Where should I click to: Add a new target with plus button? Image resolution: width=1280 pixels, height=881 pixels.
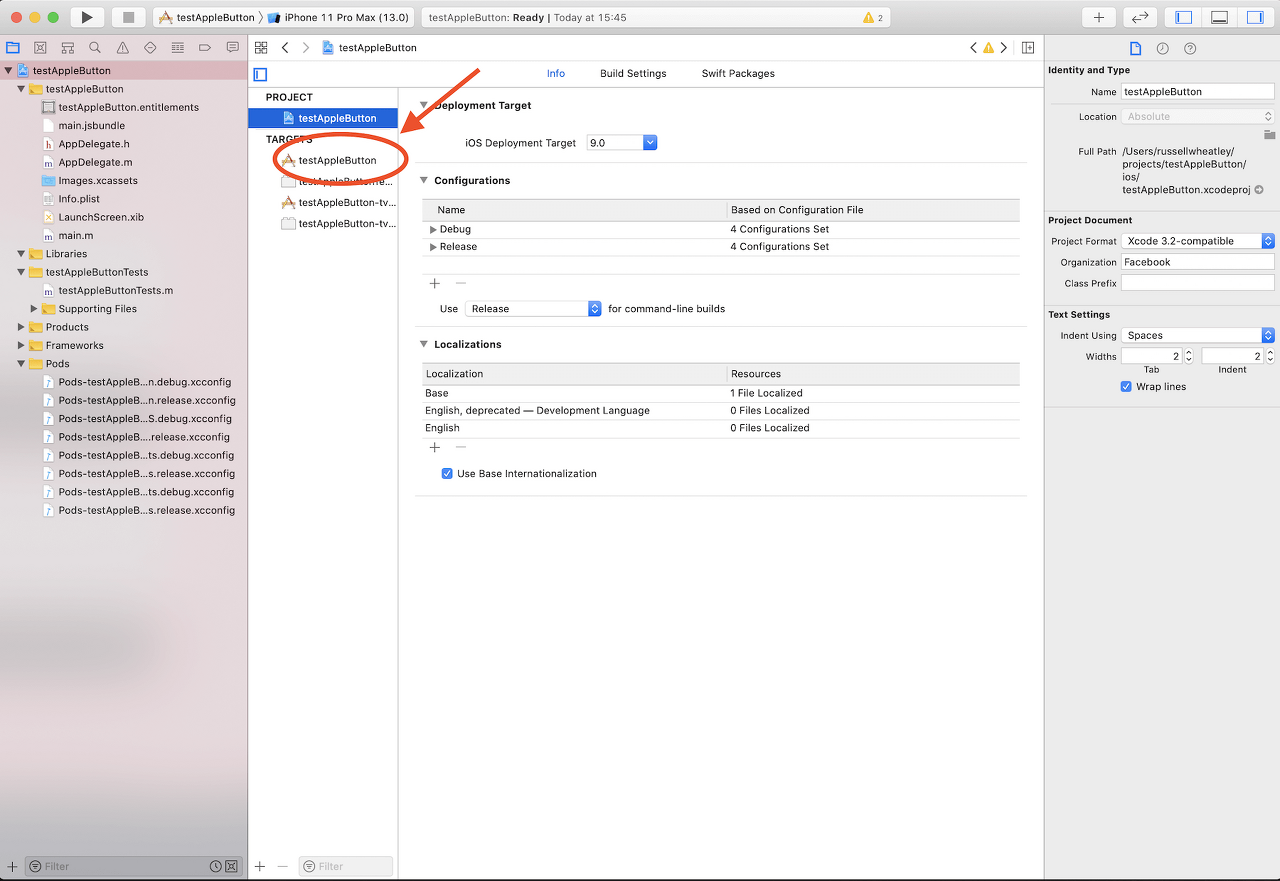(260, 866)
